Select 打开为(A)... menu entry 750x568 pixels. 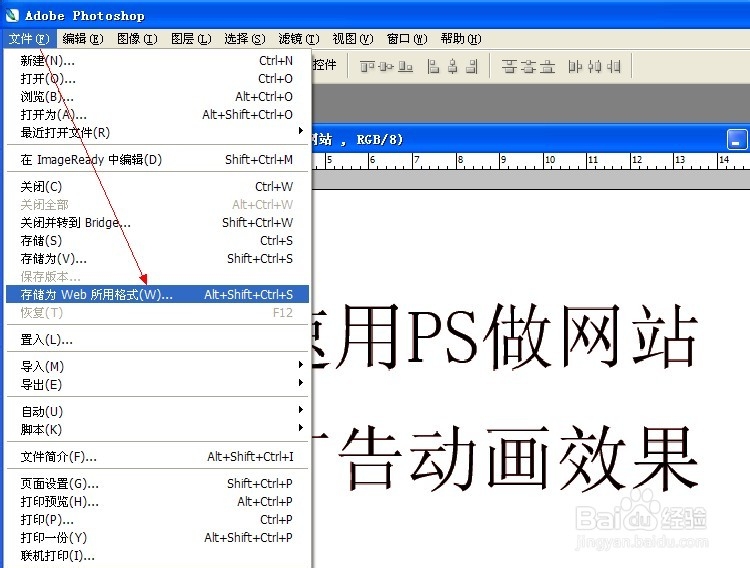point(157,115)
